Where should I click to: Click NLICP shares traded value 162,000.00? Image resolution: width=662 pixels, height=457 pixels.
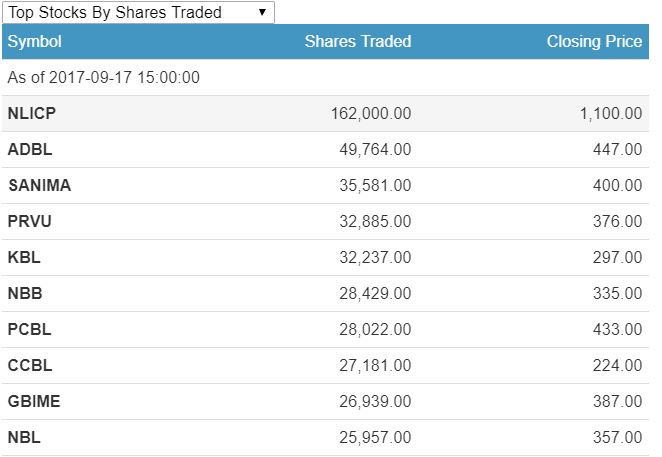[370, 114]
